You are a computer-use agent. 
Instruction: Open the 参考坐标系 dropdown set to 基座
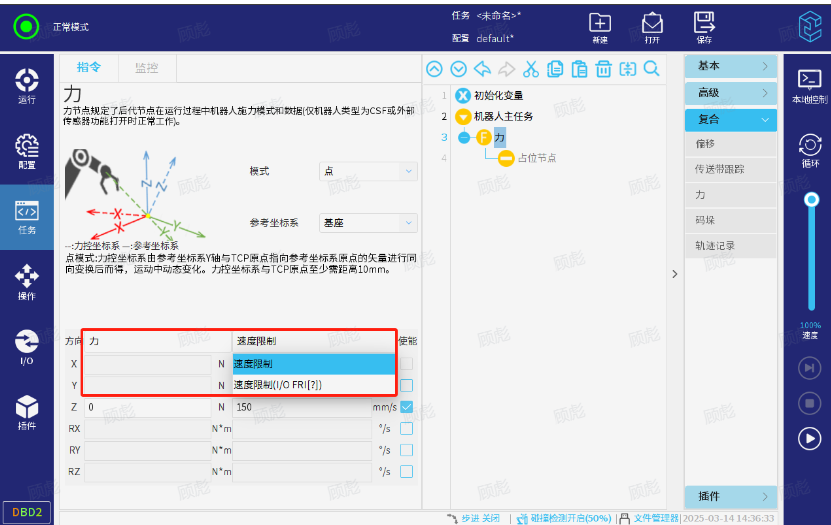click(368, 222)
